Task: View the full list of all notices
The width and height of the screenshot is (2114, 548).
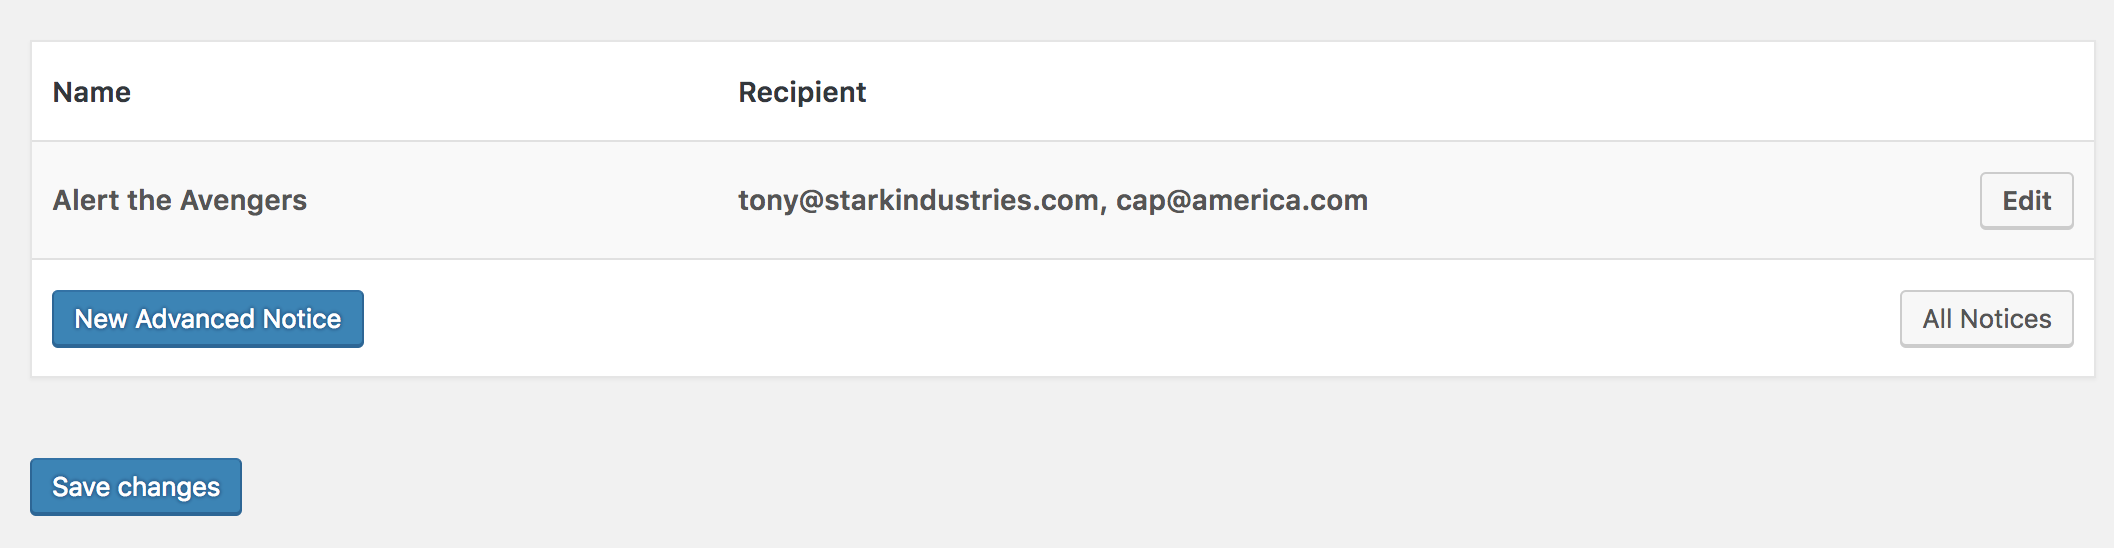Action: click(x=1986, y=319)
